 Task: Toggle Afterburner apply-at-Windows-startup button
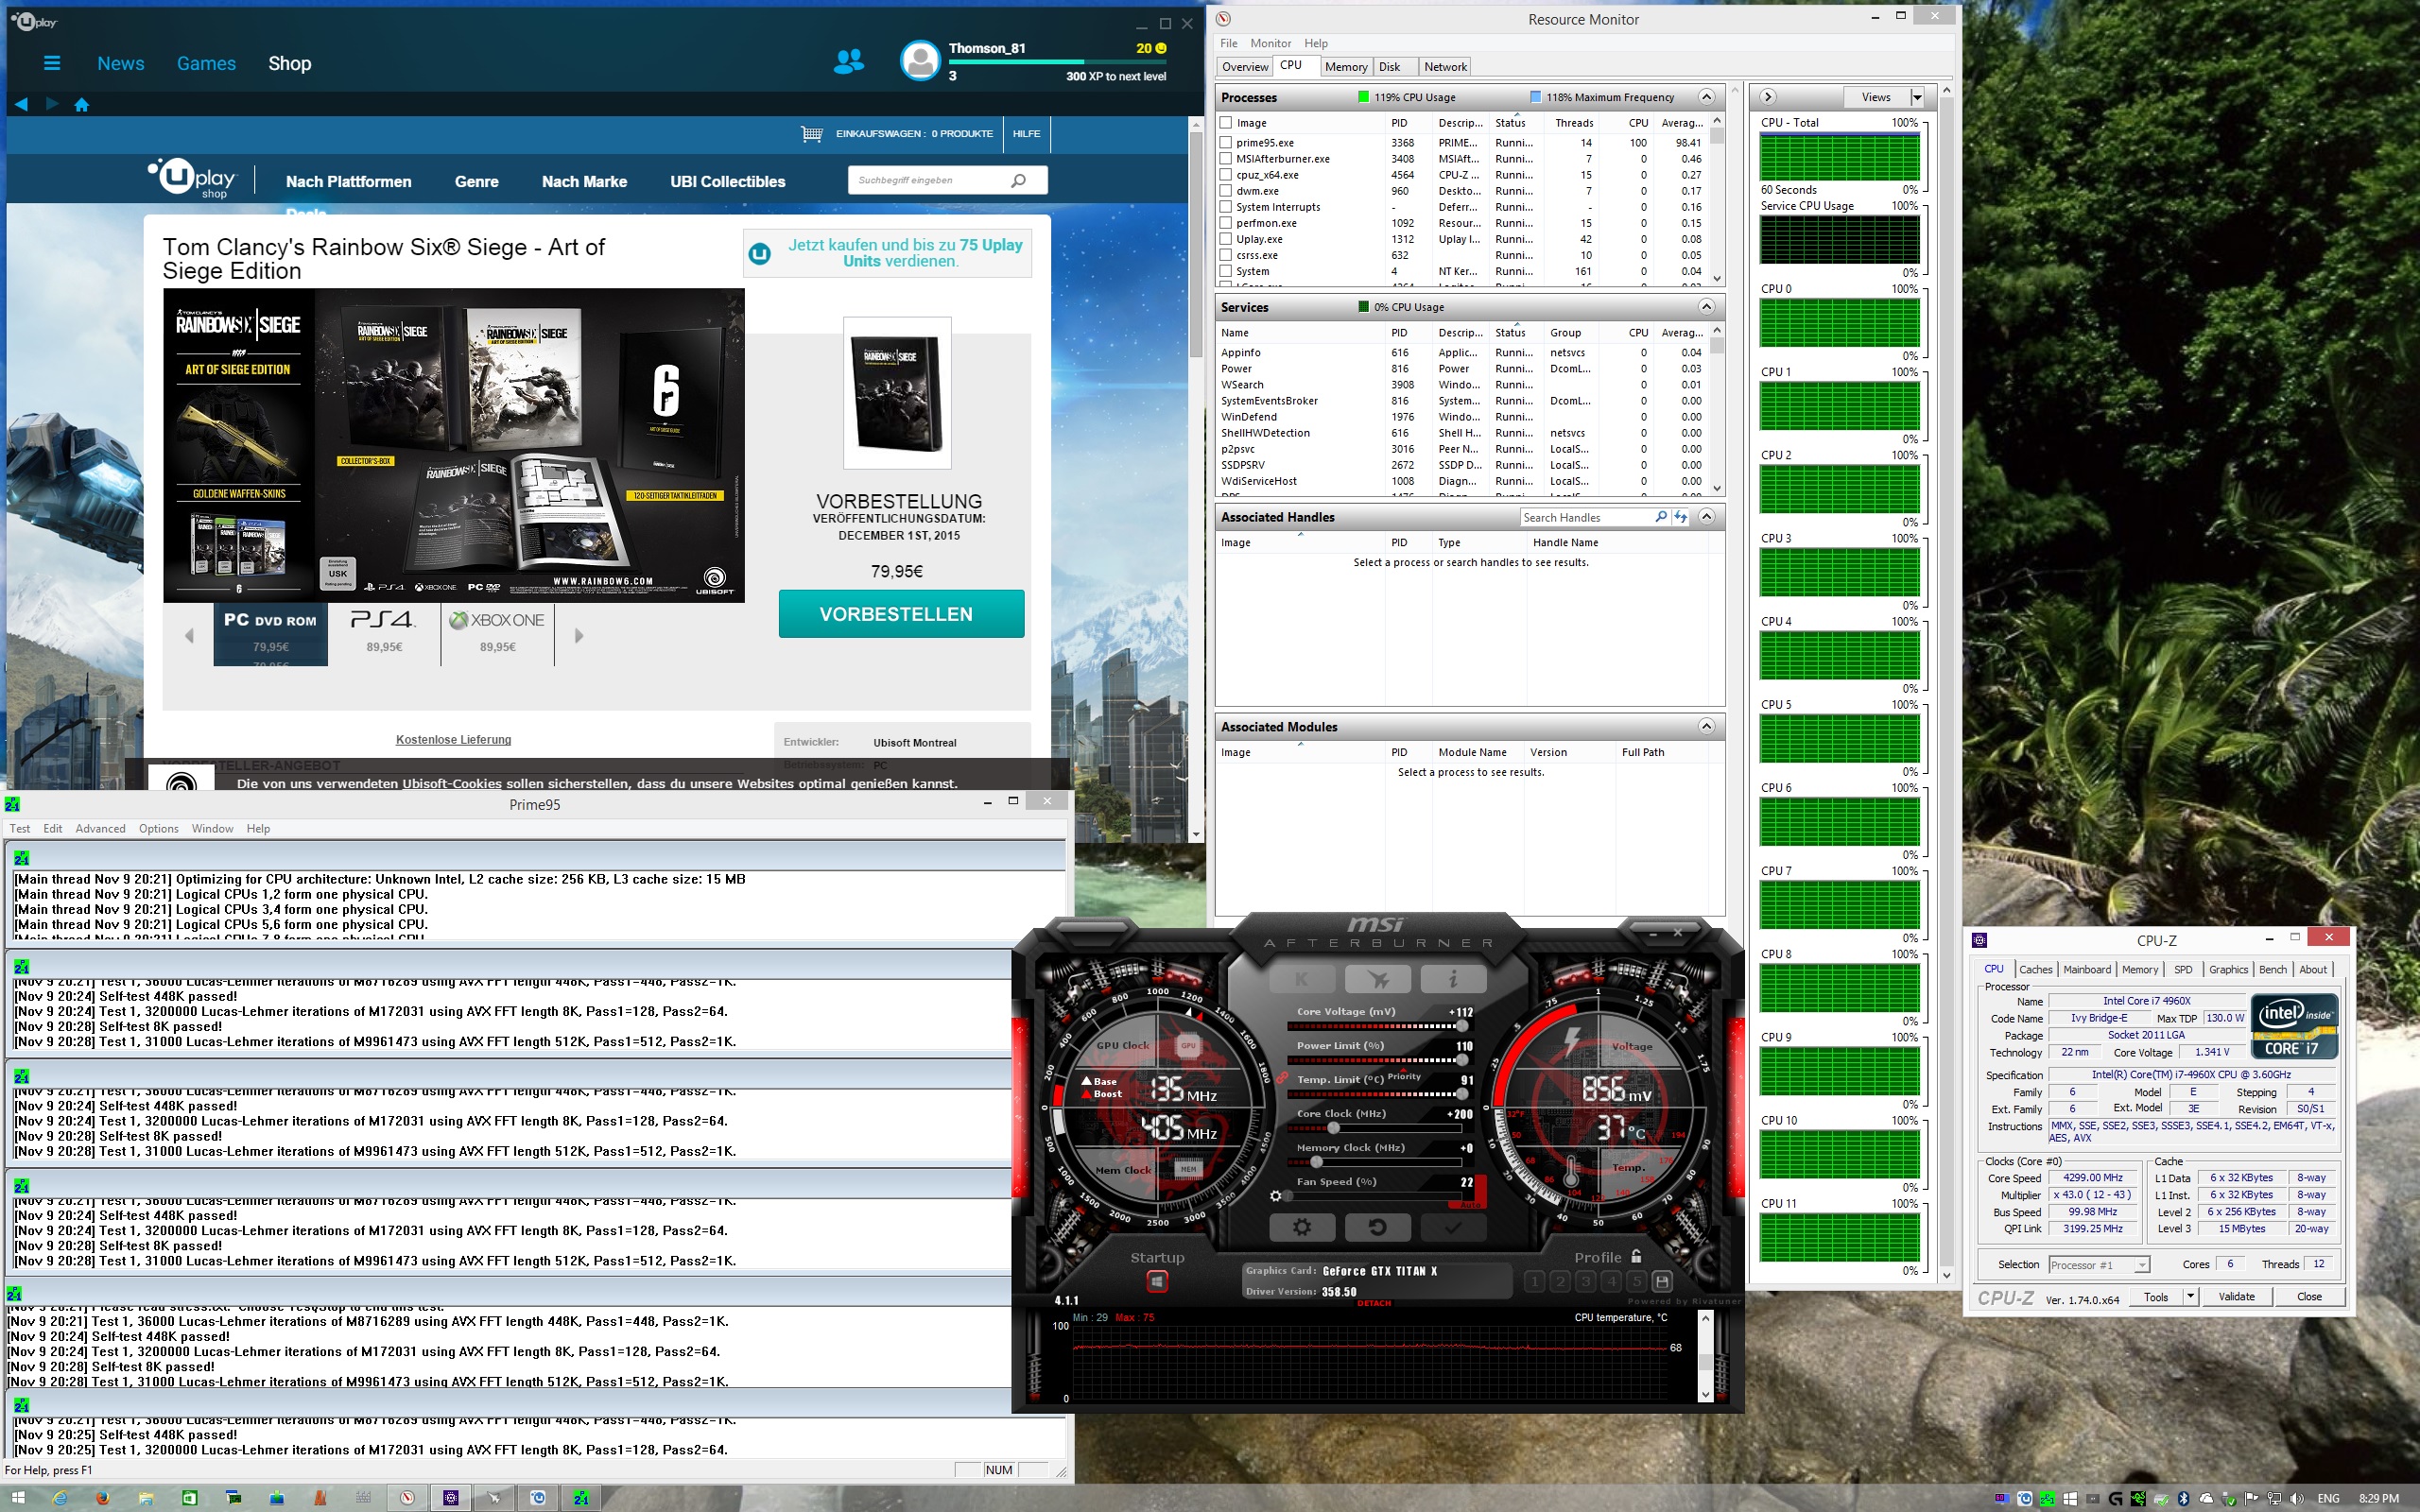pyautogui.click(x=1157, y=1281)
